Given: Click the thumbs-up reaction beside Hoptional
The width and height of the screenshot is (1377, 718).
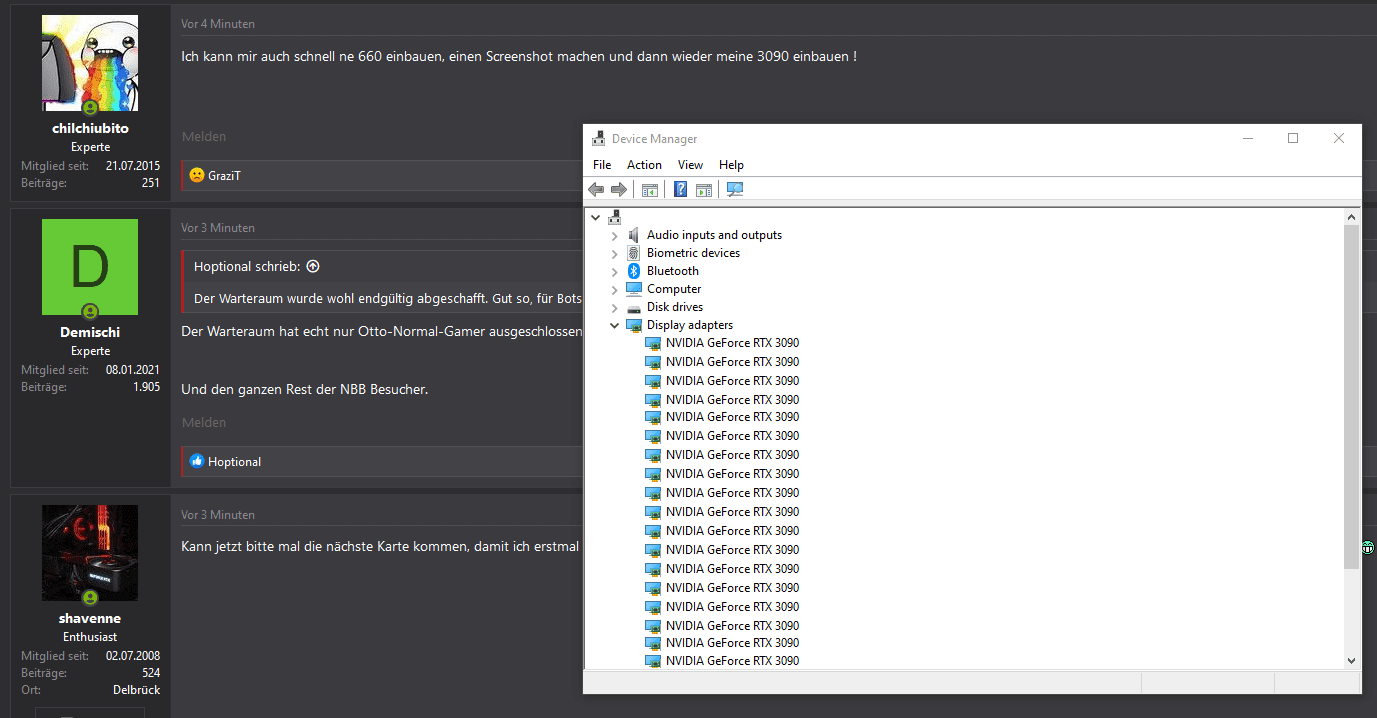Looking at the screenshot, I should point(197,462).
